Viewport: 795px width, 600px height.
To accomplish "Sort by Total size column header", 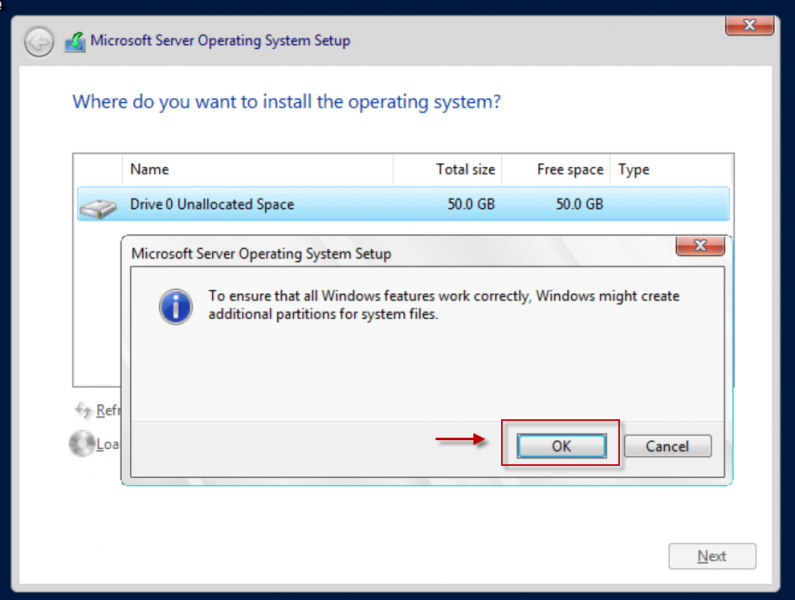I will pyautogui.click(x=448, y=169).
